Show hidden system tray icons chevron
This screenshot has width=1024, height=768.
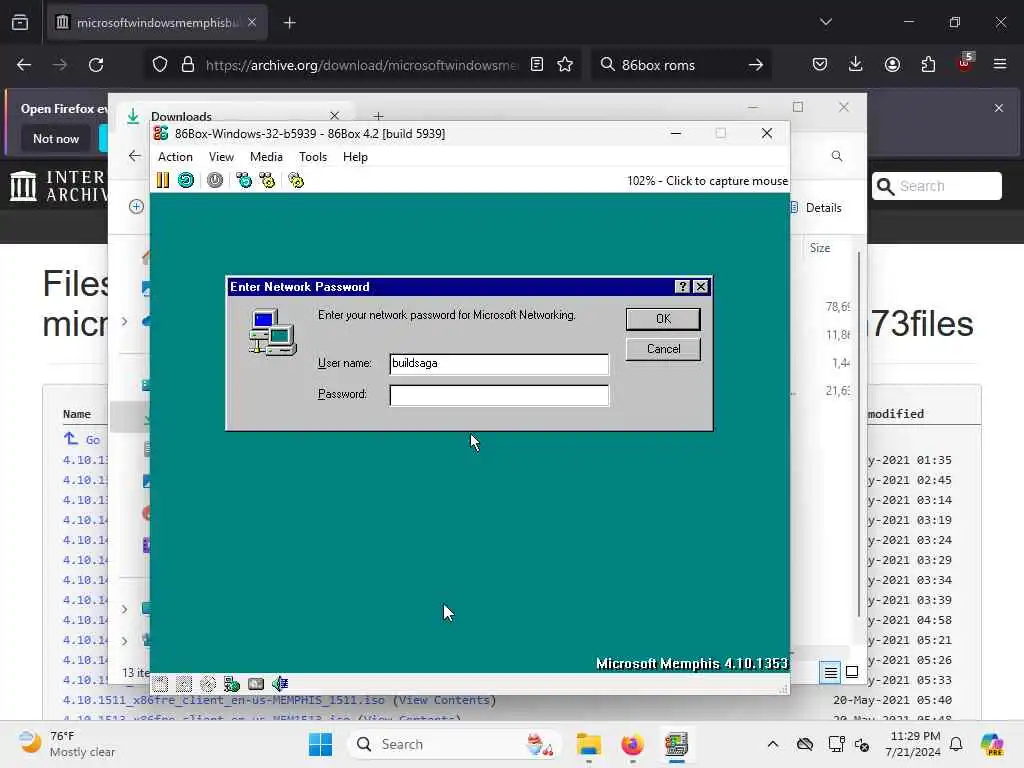click(773, 744)
